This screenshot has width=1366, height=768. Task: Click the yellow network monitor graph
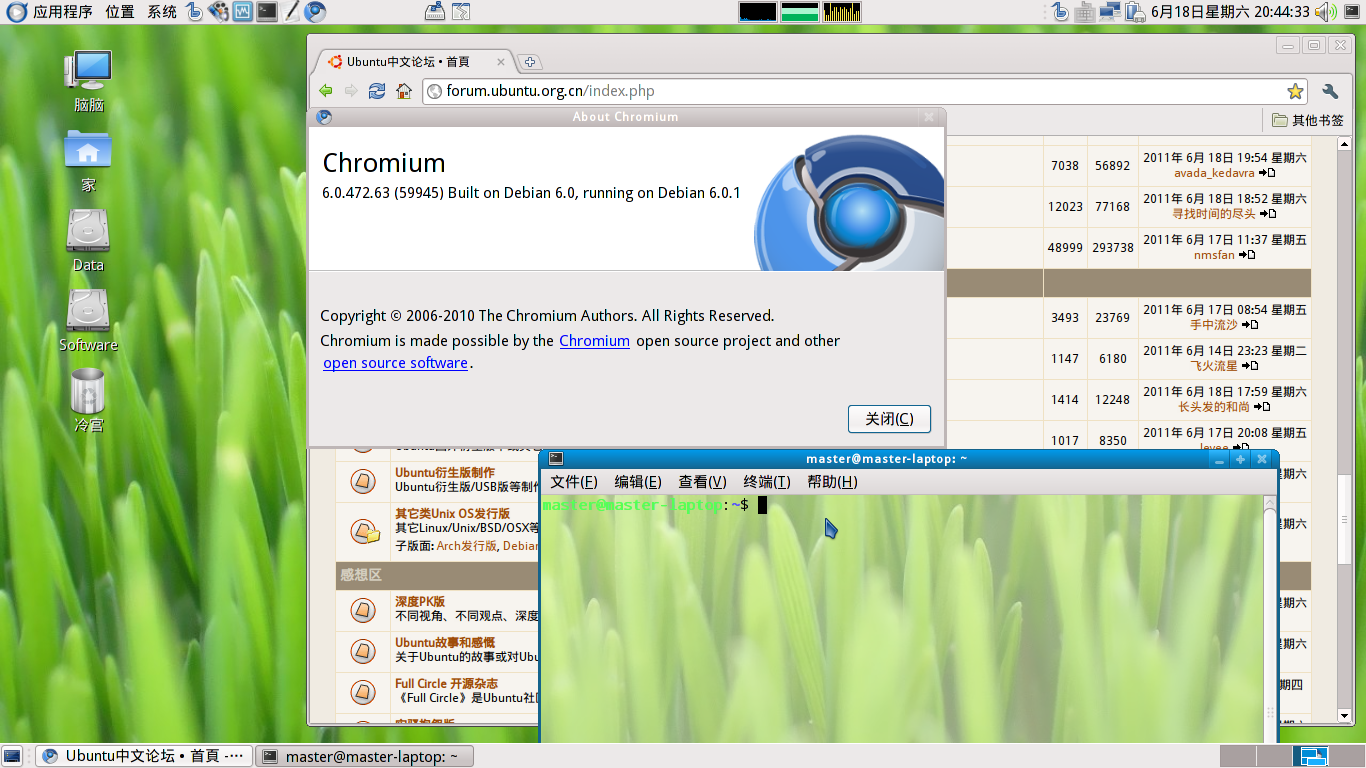tap(841, 12)
